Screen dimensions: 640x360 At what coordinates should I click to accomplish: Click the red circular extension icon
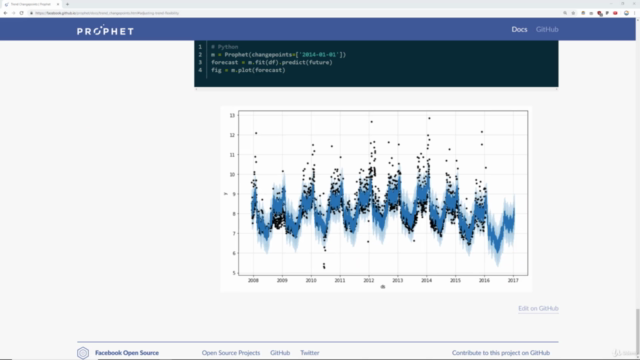615,13
